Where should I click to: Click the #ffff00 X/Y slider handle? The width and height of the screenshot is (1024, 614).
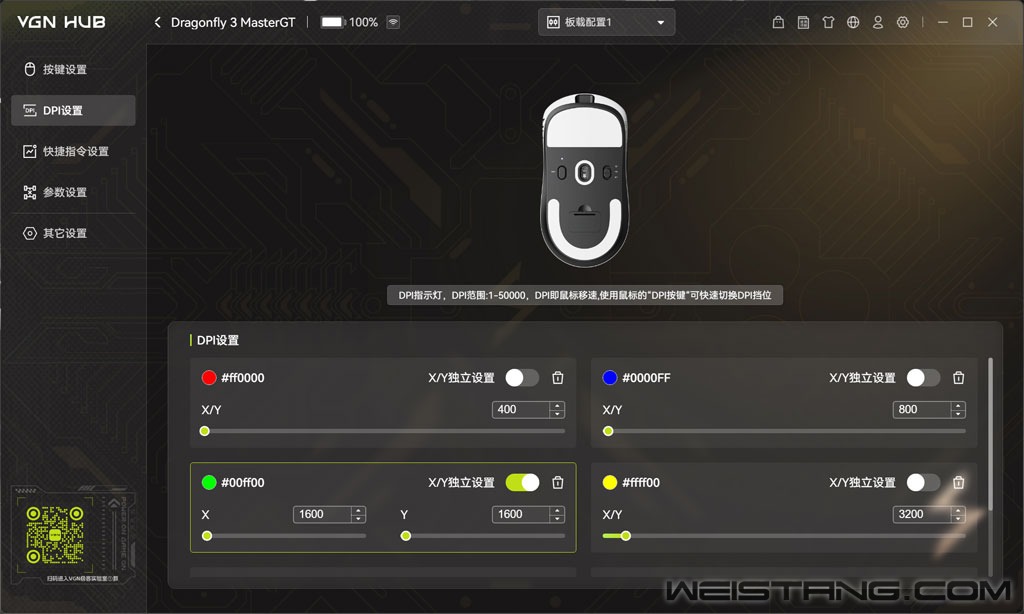tap(626, 536)
